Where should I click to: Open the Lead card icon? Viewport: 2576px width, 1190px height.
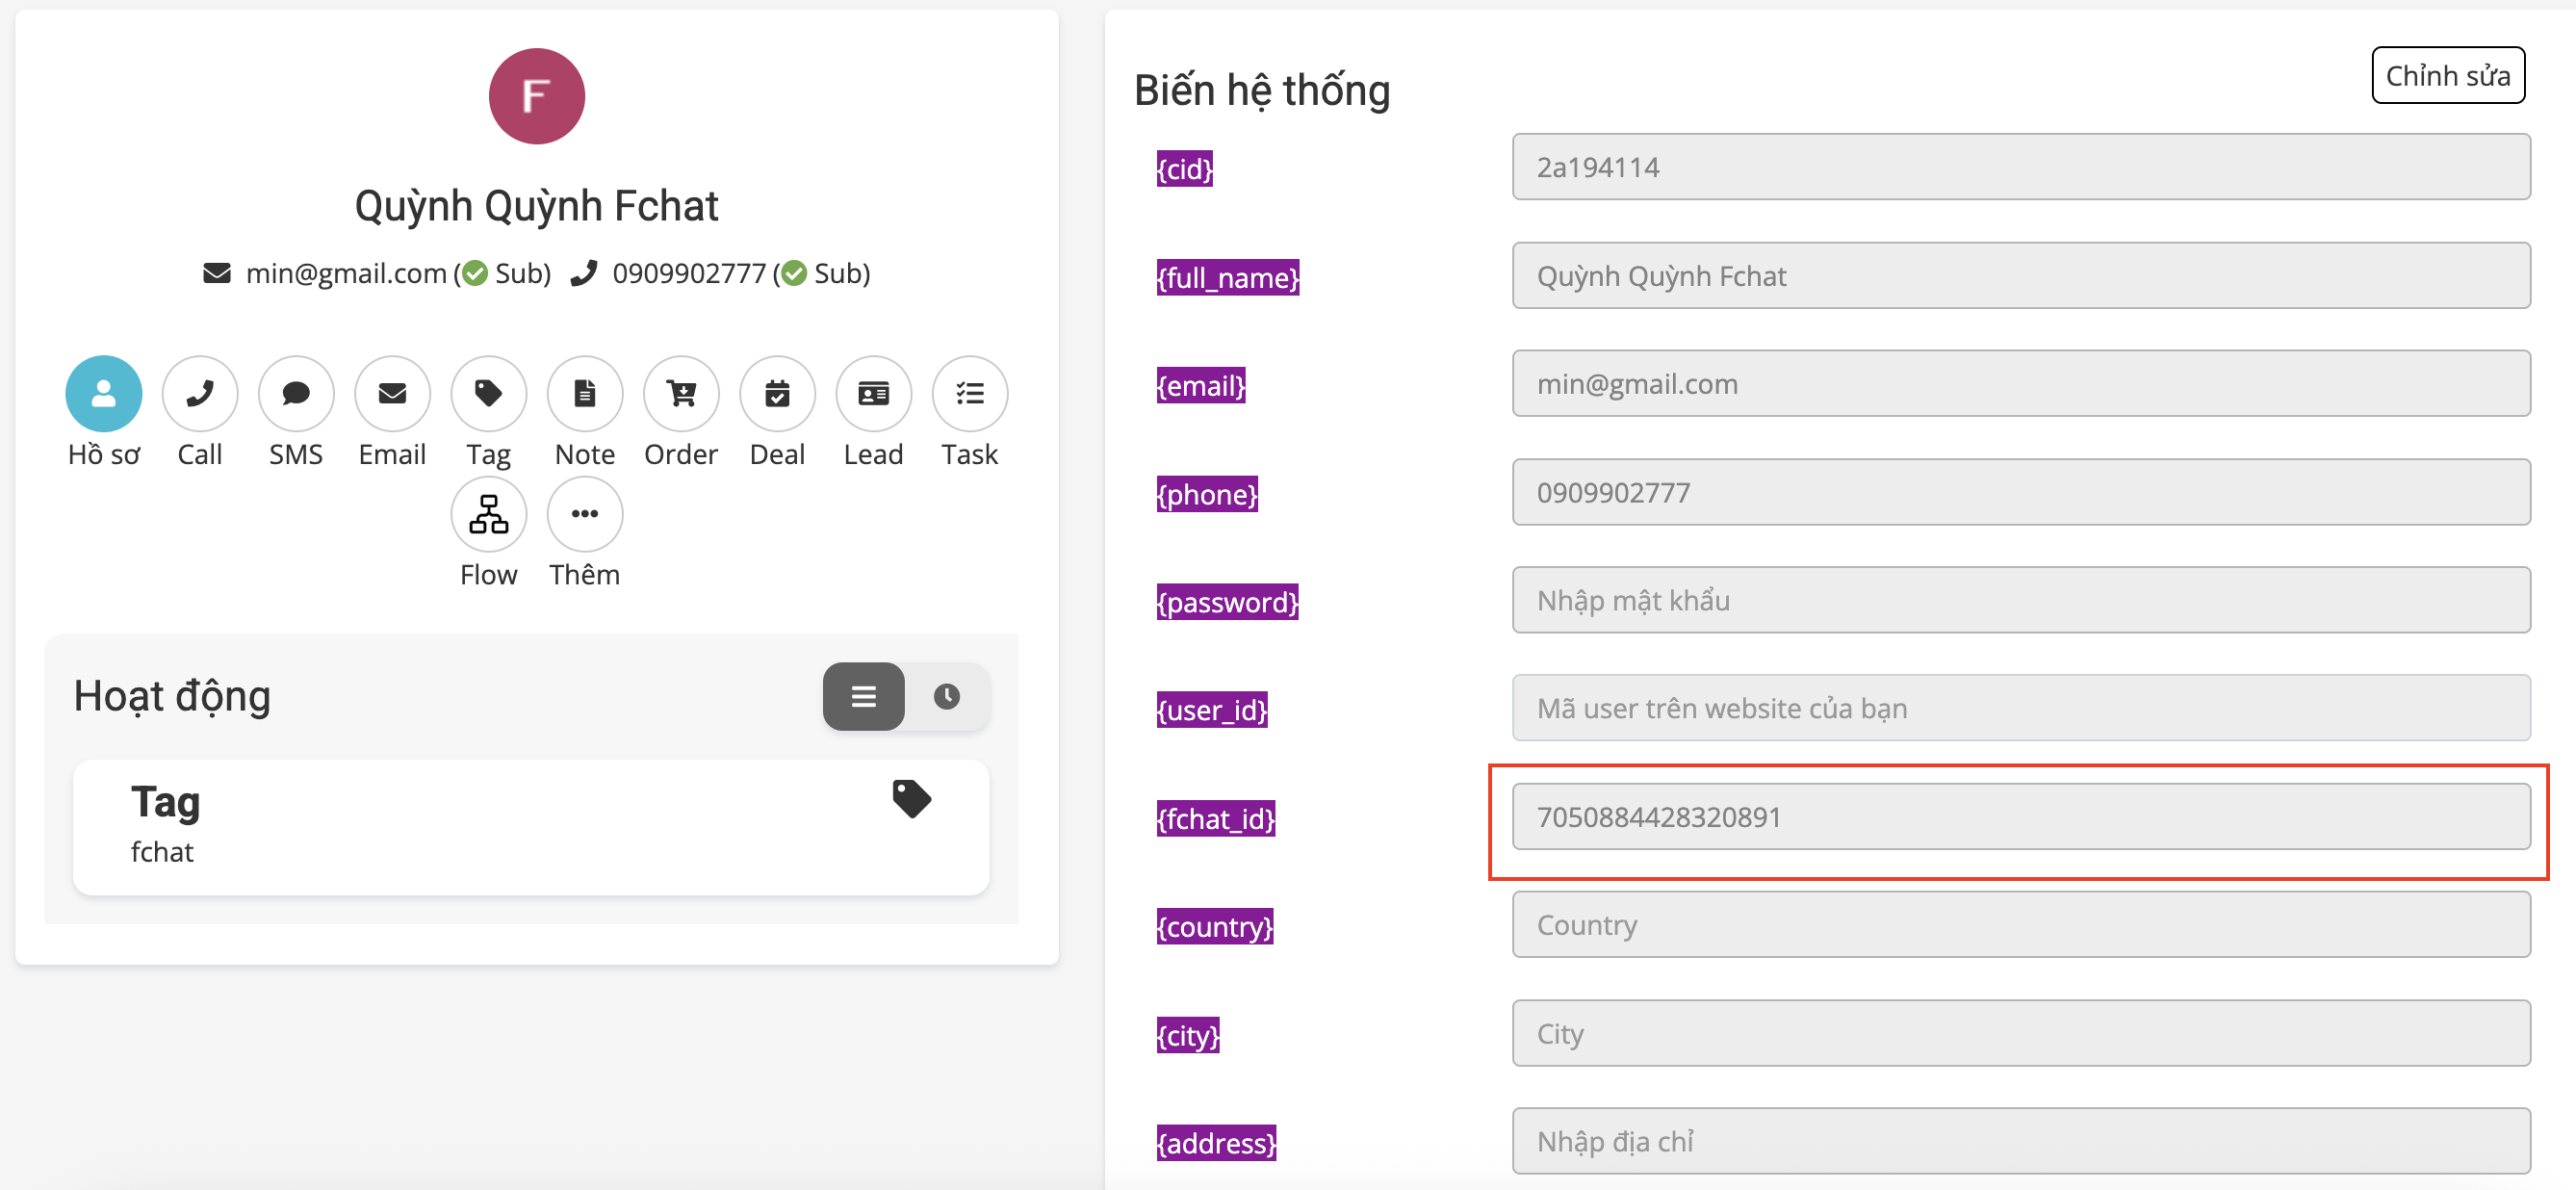[873, 393]
